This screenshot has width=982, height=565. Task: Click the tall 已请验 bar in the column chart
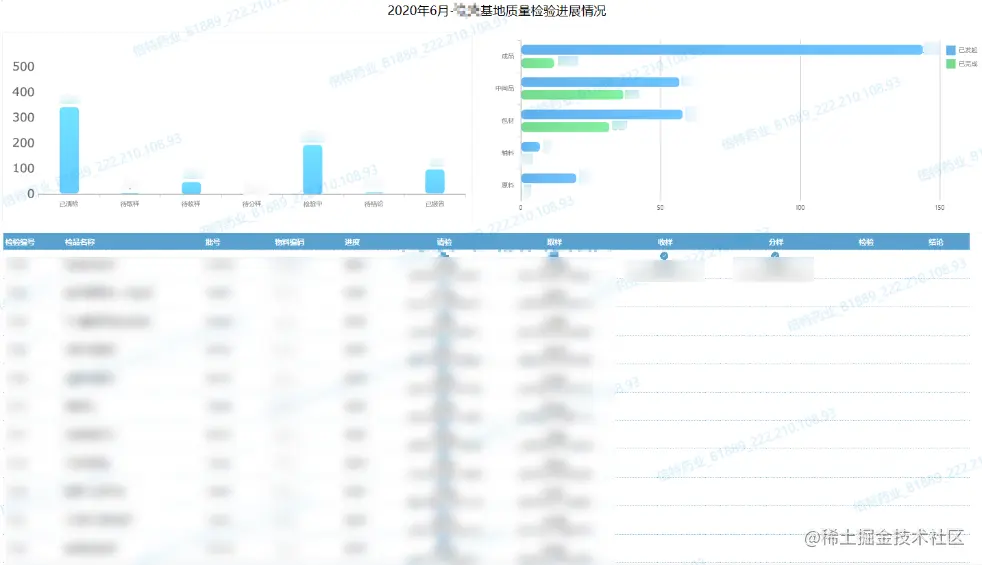[69, 150]
